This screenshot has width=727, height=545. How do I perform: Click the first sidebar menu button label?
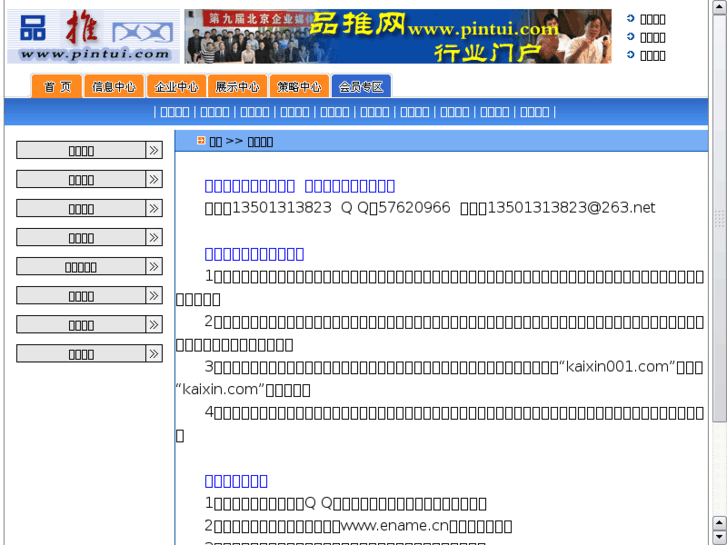point(81,150)
